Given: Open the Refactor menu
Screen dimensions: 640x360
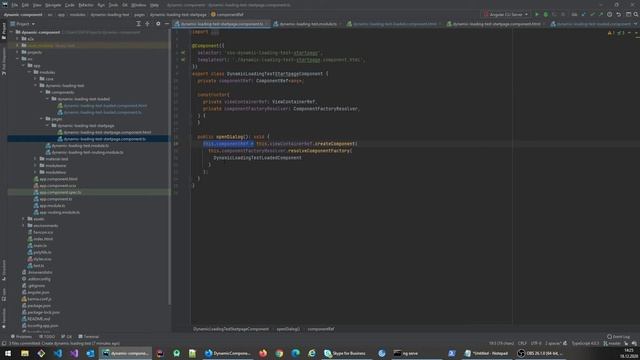Looking at the screenshot, I should (86, 5).
